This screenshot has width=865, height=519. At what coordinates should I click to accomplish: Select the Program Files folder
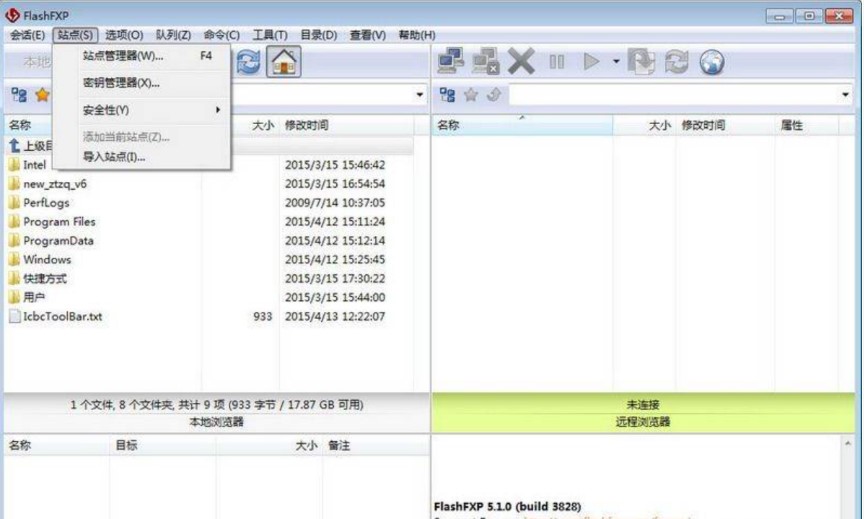(x=52, y=222)
